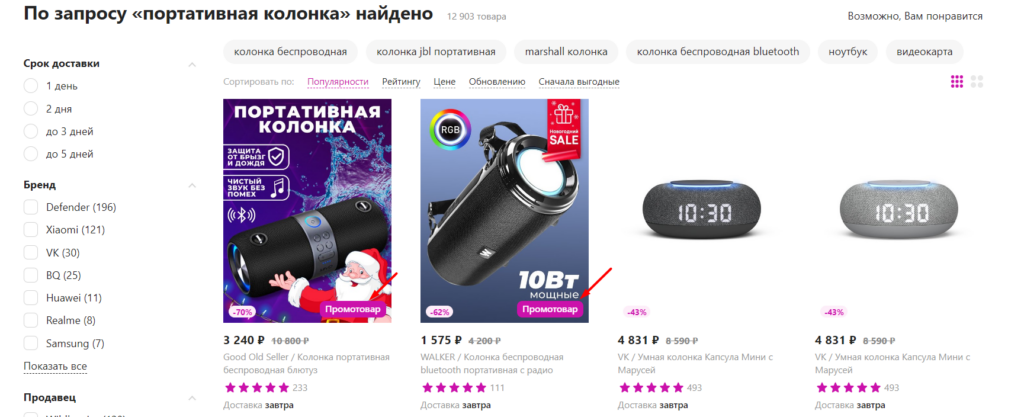Click the Промотовар badge on WALKER speaker
1024x417 pixels.
tap(551, 309)
